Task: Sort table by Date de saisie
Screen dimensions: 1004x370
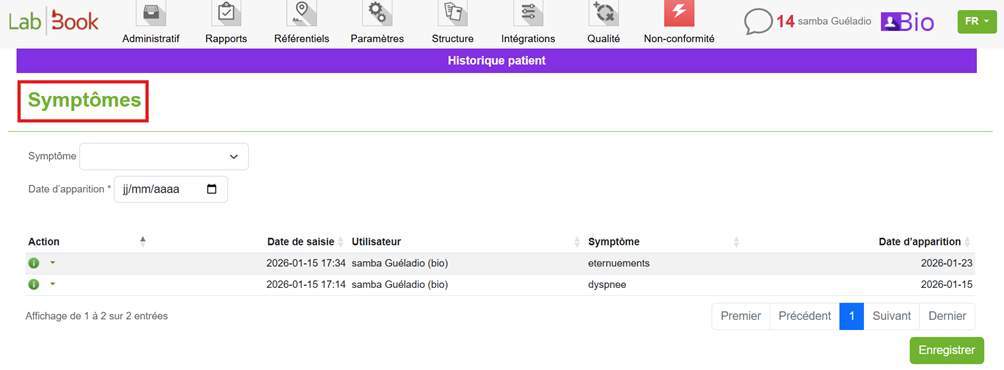Action: click(306, 241)
